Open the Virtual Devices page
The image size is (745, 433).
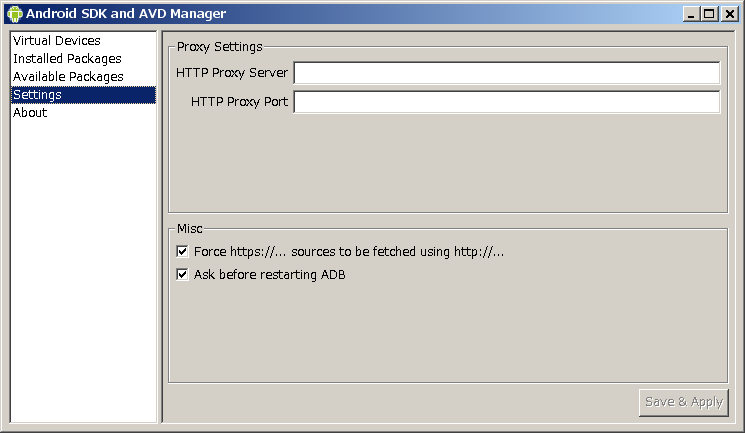[x=83, y=41]
